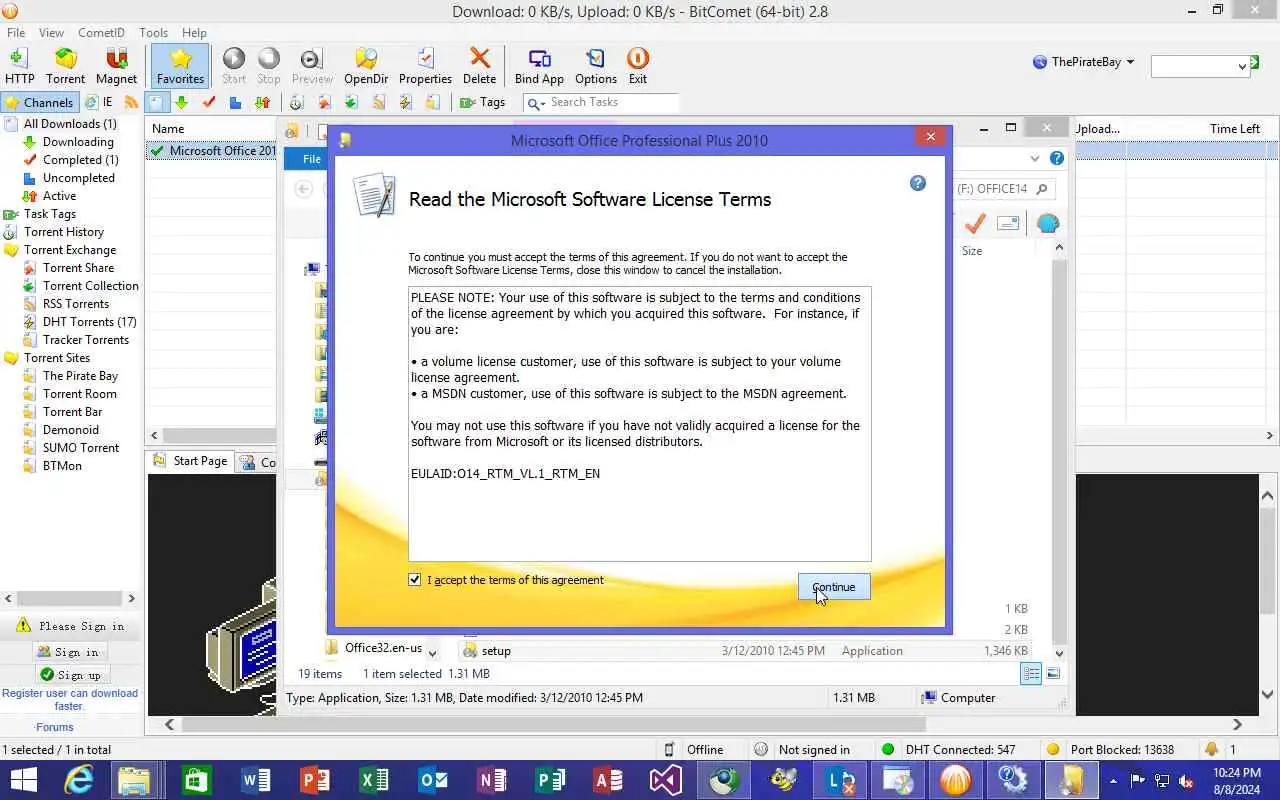Uncheck 'I accept the terms of this agreement'
The width and height of the screenshot is (1280, 800).
(415, 580)
